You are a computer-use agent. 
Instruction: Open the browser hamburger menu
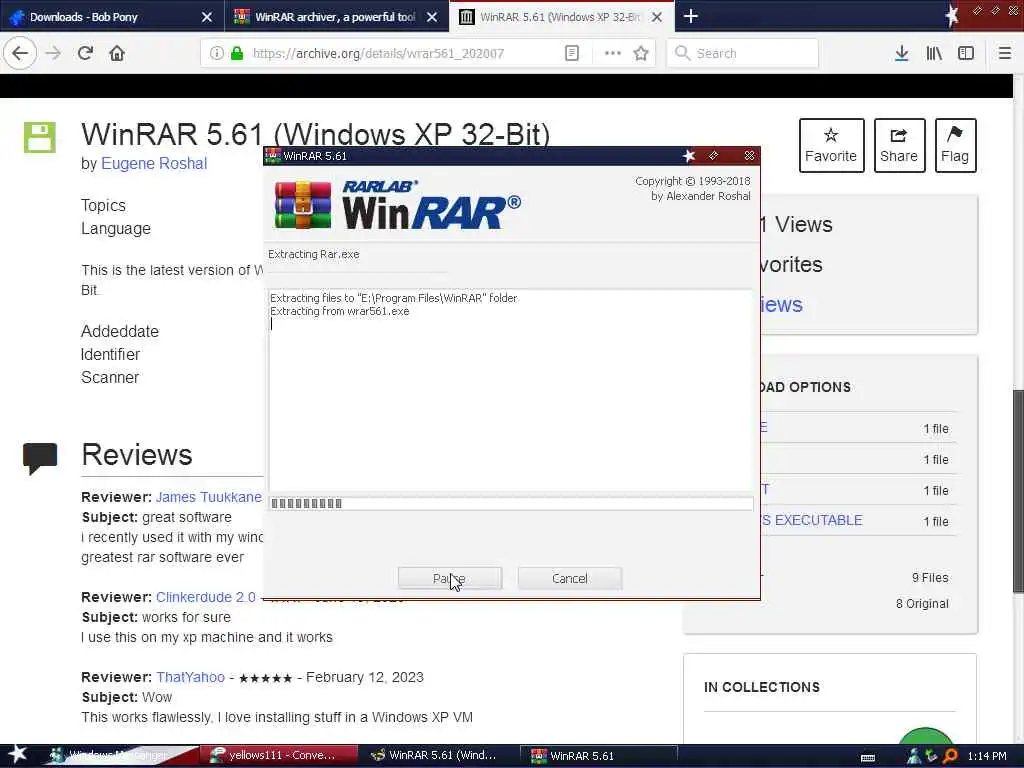(1004, 53)
